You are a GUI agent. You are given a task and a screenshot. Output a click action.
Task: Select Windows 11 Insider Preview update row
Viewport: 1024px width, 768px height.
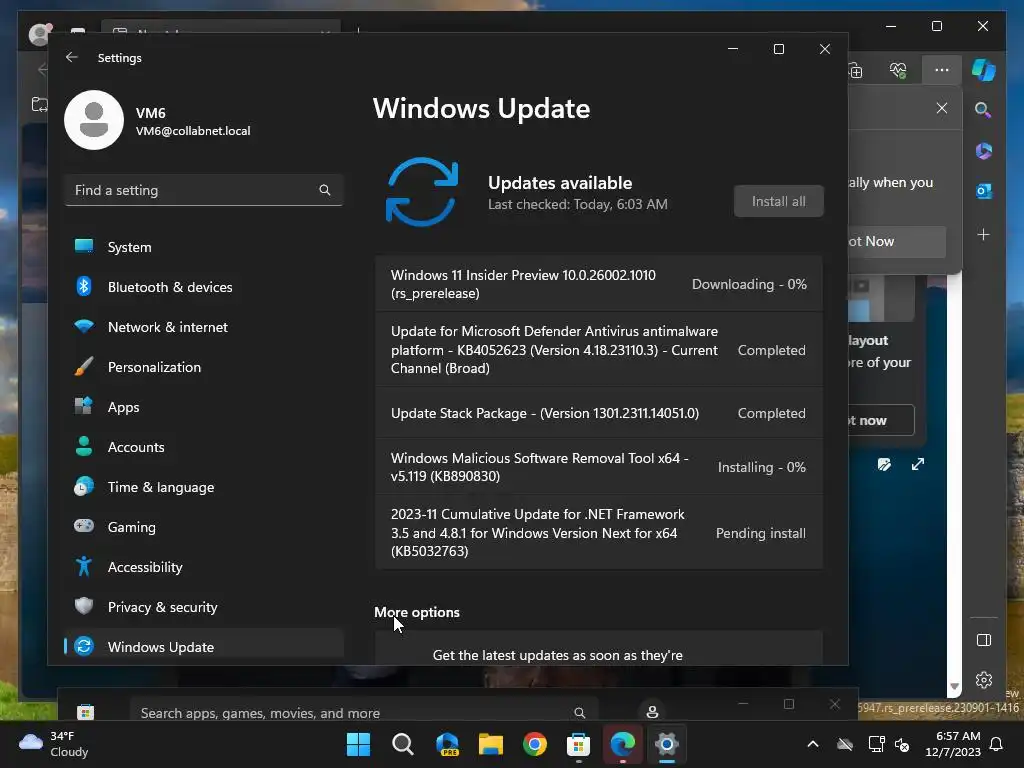599,284
